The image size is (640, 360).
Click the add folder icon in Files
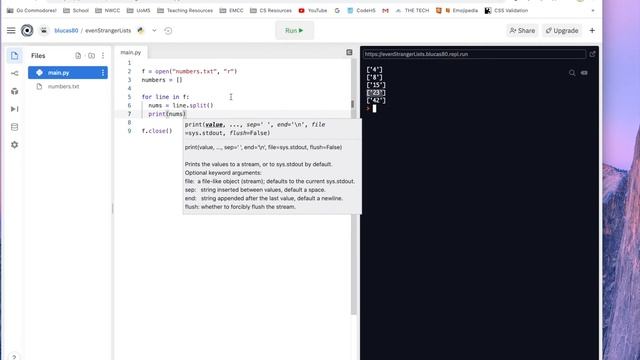pos(91,56)
